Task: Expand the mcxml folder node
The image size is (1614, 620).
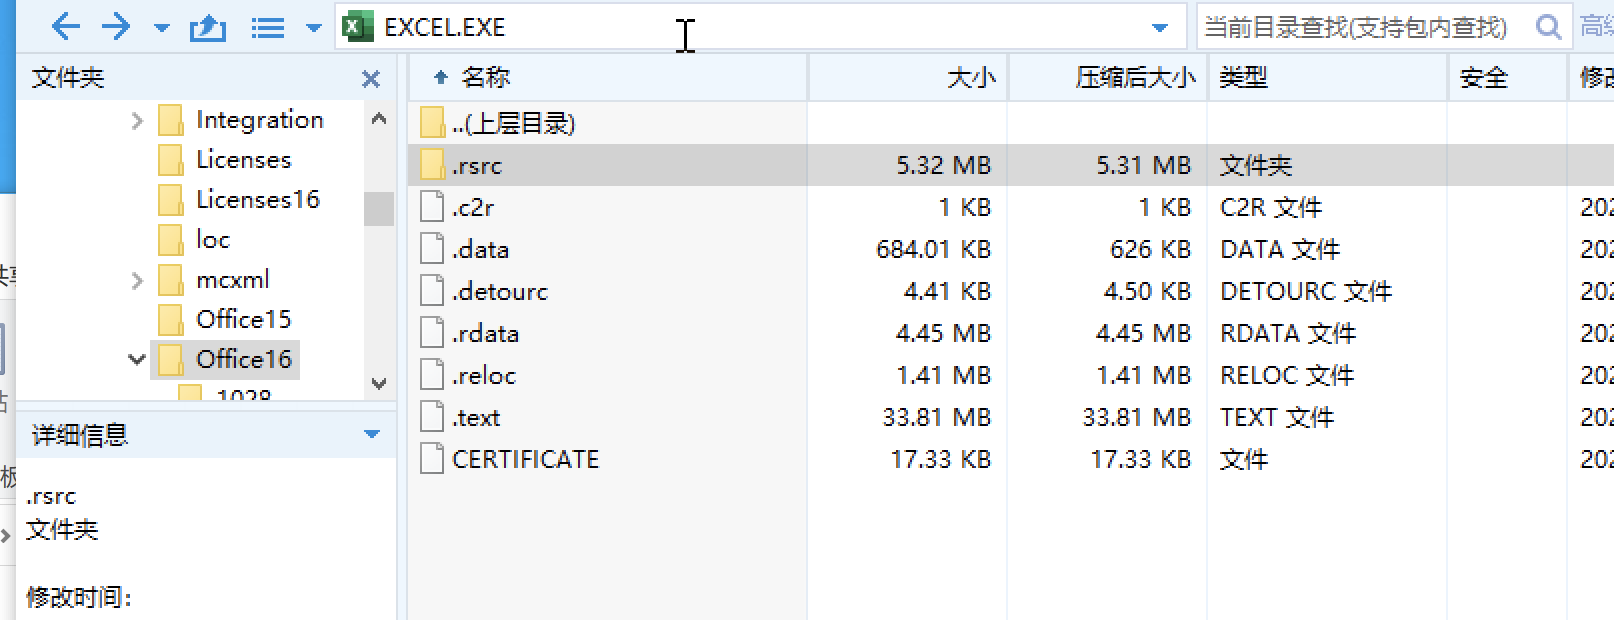Action: [137, 281]
